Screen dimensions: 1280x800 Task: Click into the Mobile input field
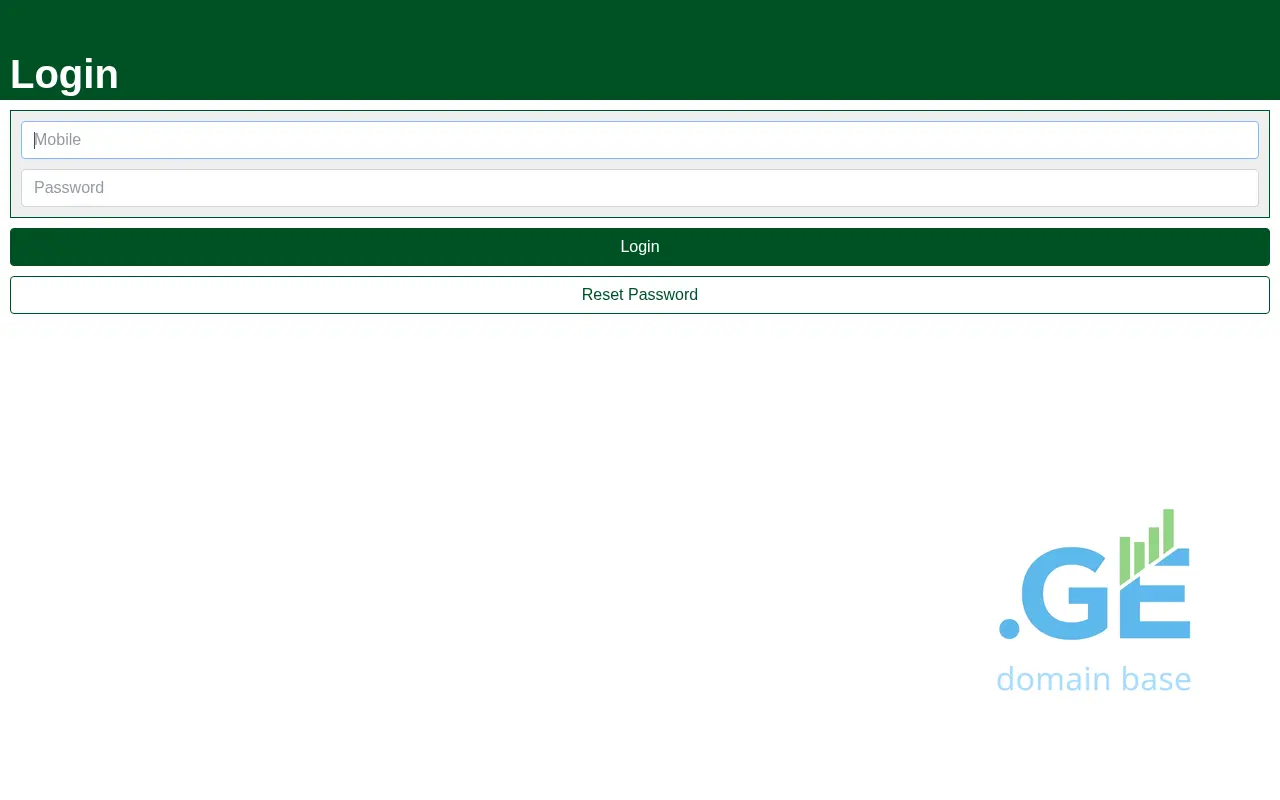640,140
